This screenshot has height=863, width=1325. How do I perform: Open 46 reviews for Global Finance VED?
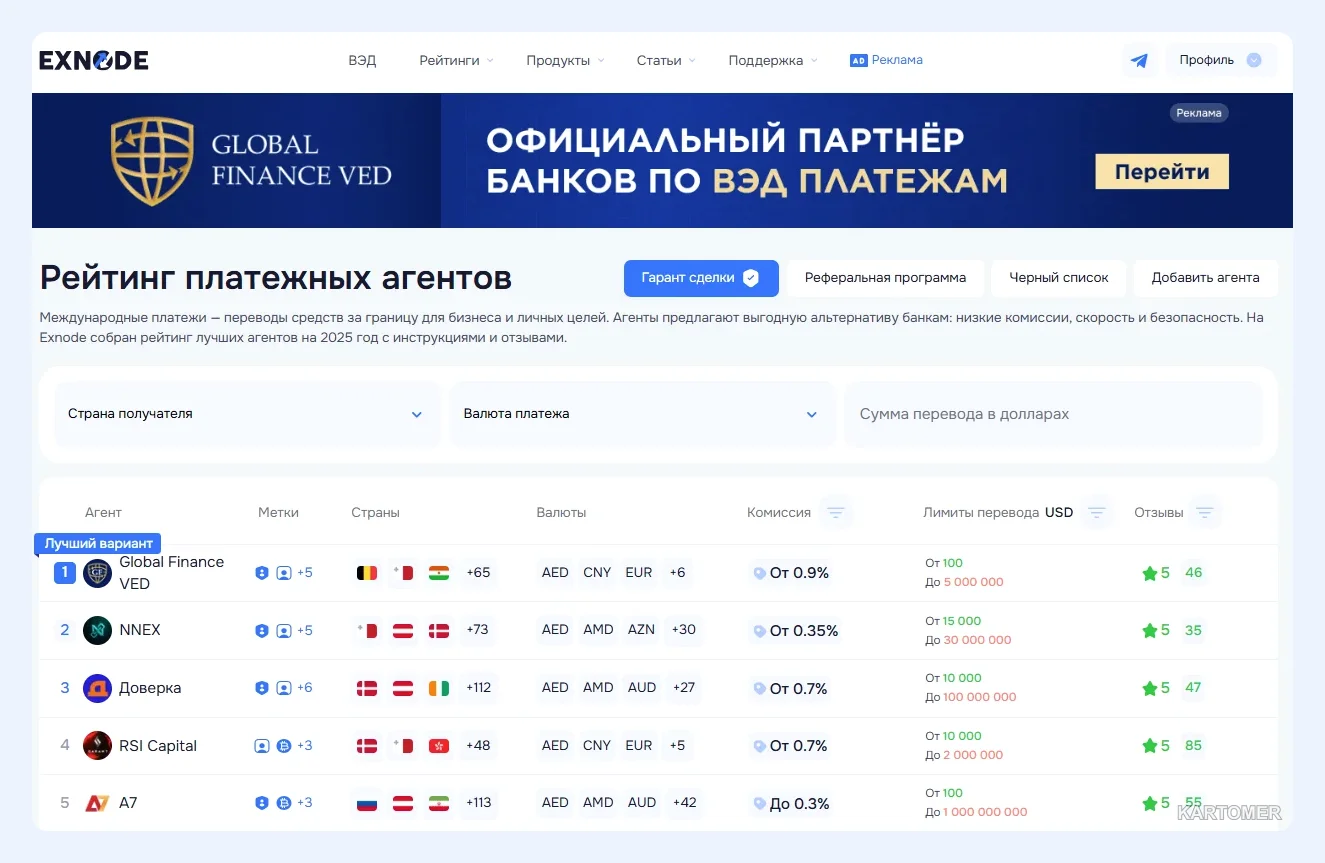pyautogui.click(x=1193, y=573)
